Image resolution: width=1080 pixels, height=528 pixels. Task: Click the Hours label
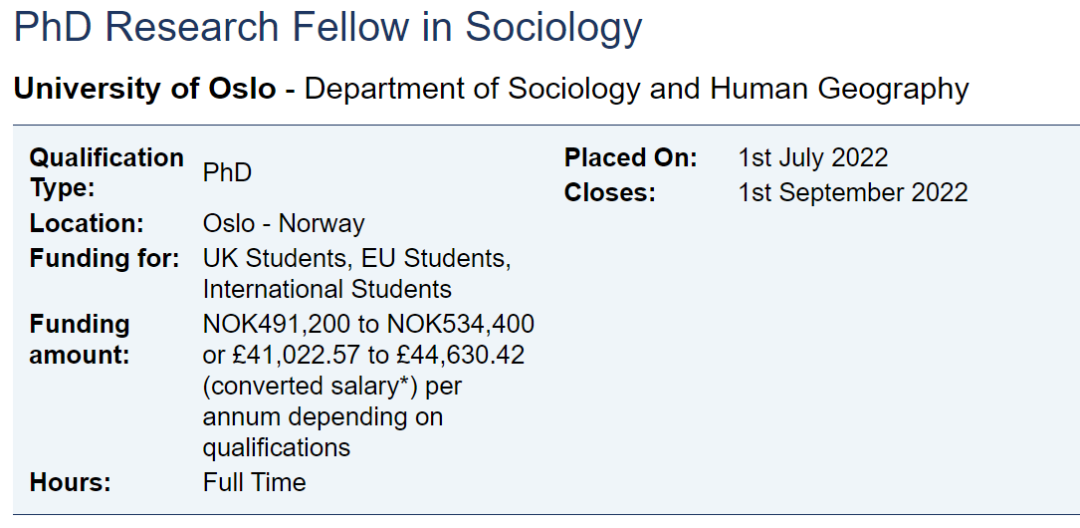pos(70,482)
